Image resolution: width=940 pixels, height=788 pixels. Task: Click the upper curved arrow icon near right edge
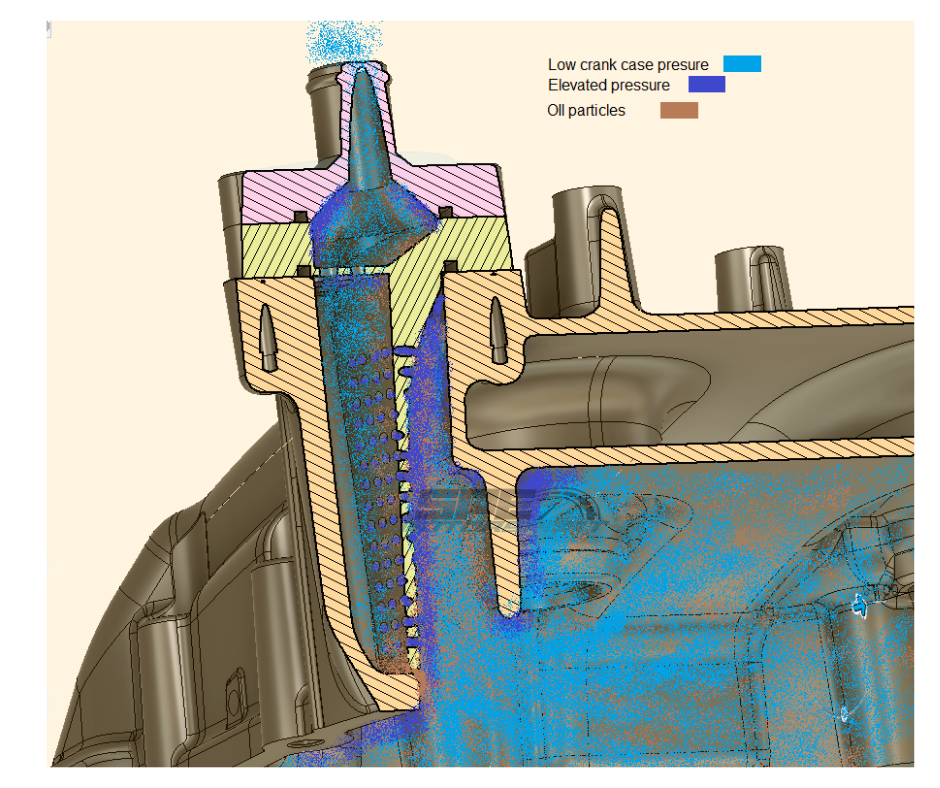tap(862, 604)
